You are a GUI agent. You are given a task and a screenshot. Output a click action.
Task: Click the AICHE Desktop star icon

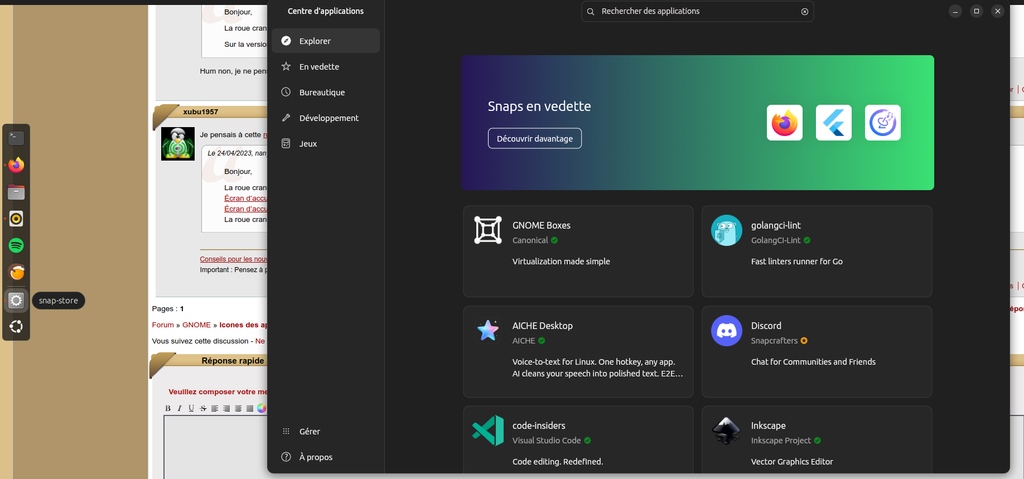point(488,331)
